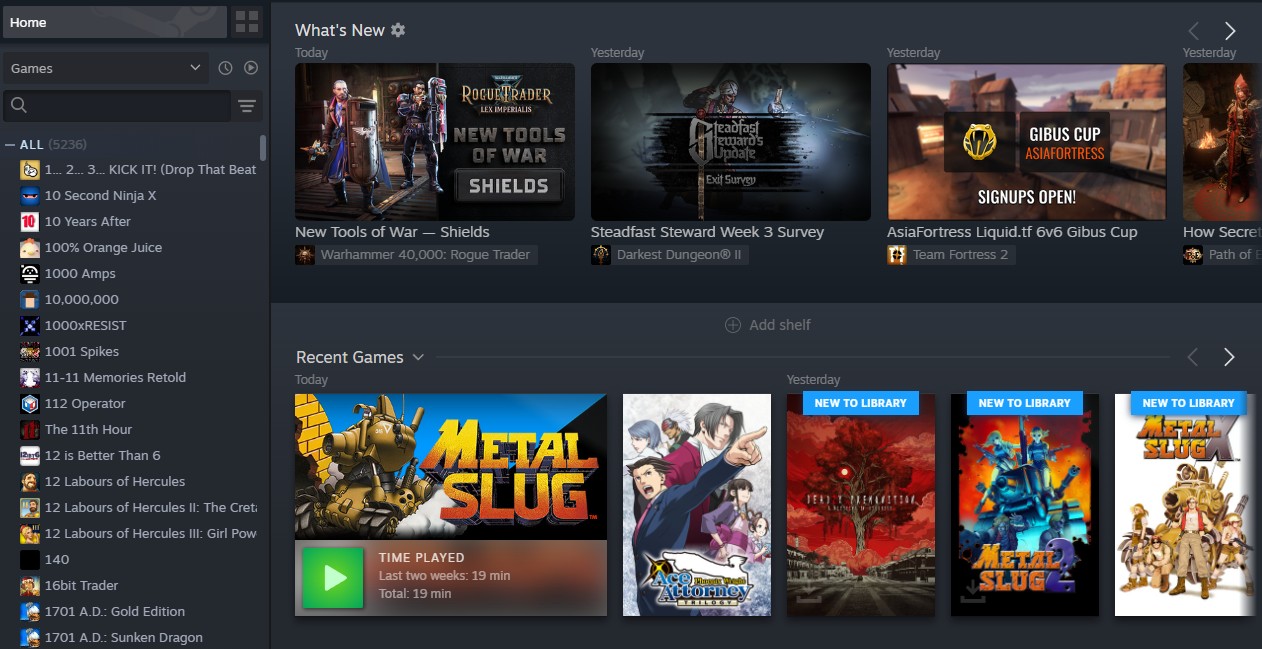Open AsiaFortress Liquid.tf 6v6 Gibus Cup headline

tap(1012, 232)
